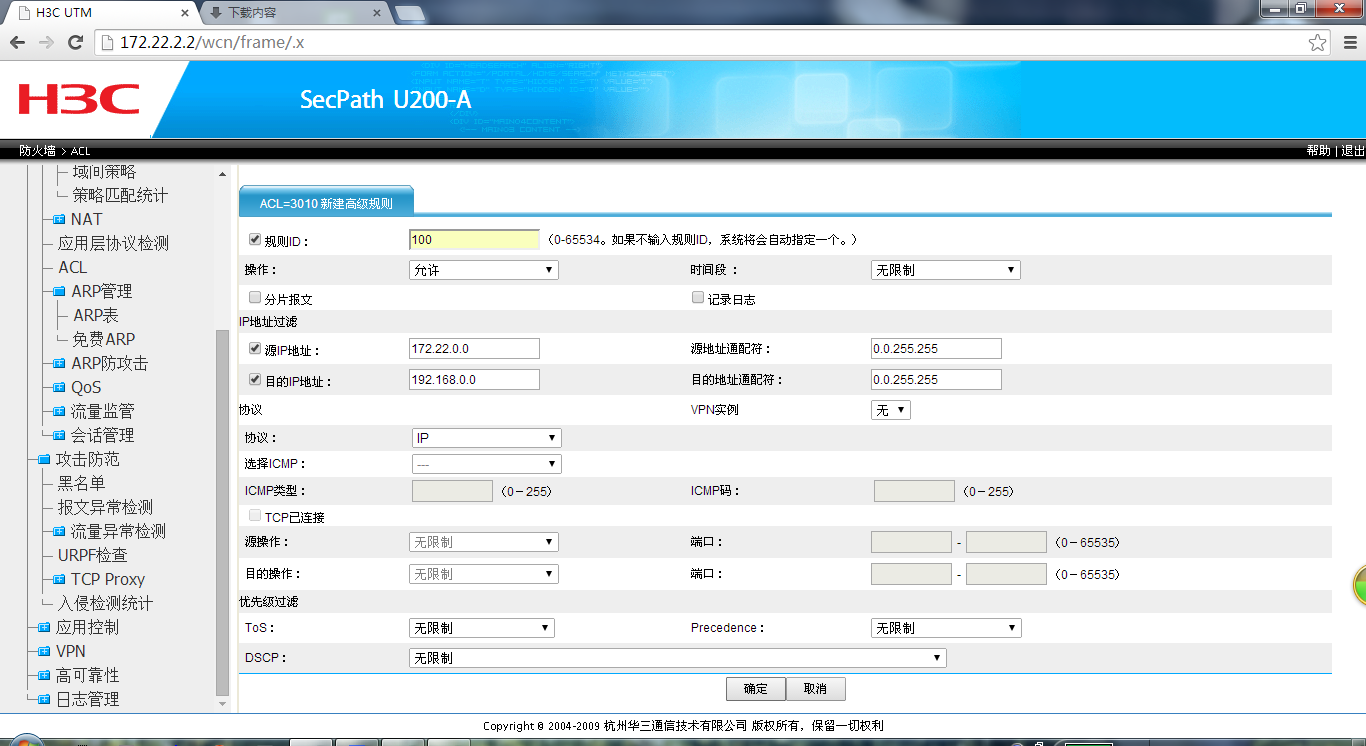Click the 确定 button
Screen dimensions: 1366x746
click(x=756, y=689)
